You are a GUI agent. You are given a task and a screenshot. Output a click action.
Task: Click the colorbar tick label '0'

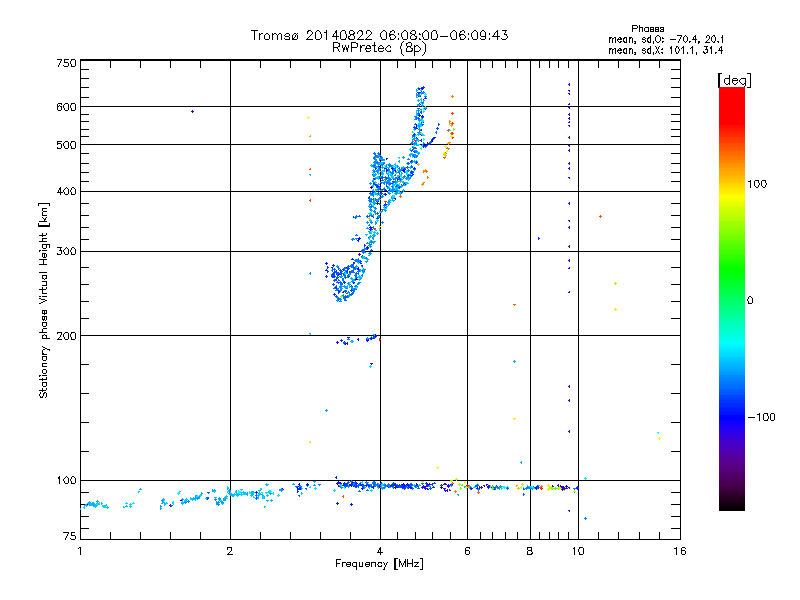click(x=750, y=301)
